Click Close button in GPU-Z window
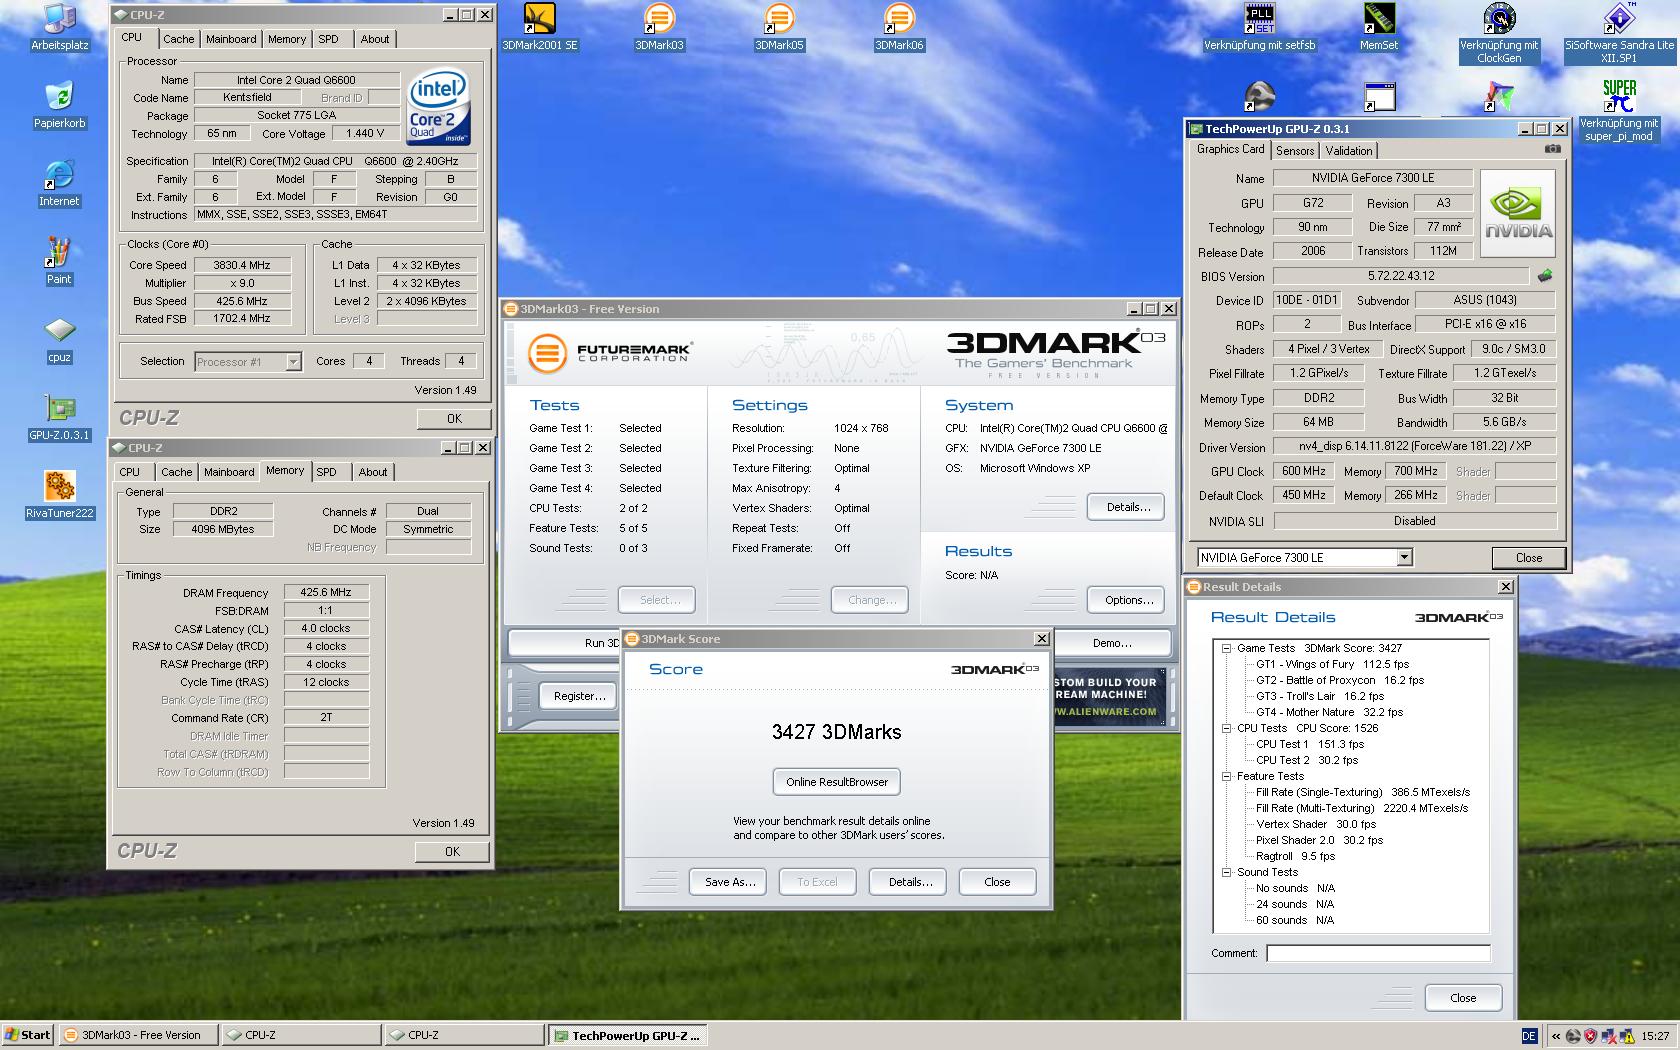This screenshot has height=1050, width=1680. point(1528,558)
